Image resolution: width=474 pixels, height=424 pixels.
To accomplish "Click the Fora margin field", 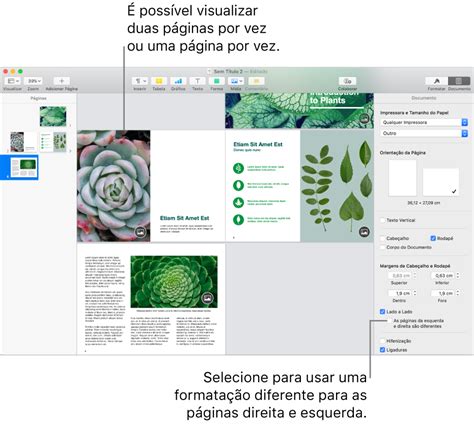I will pyautogui.click(x=443, y=293).
